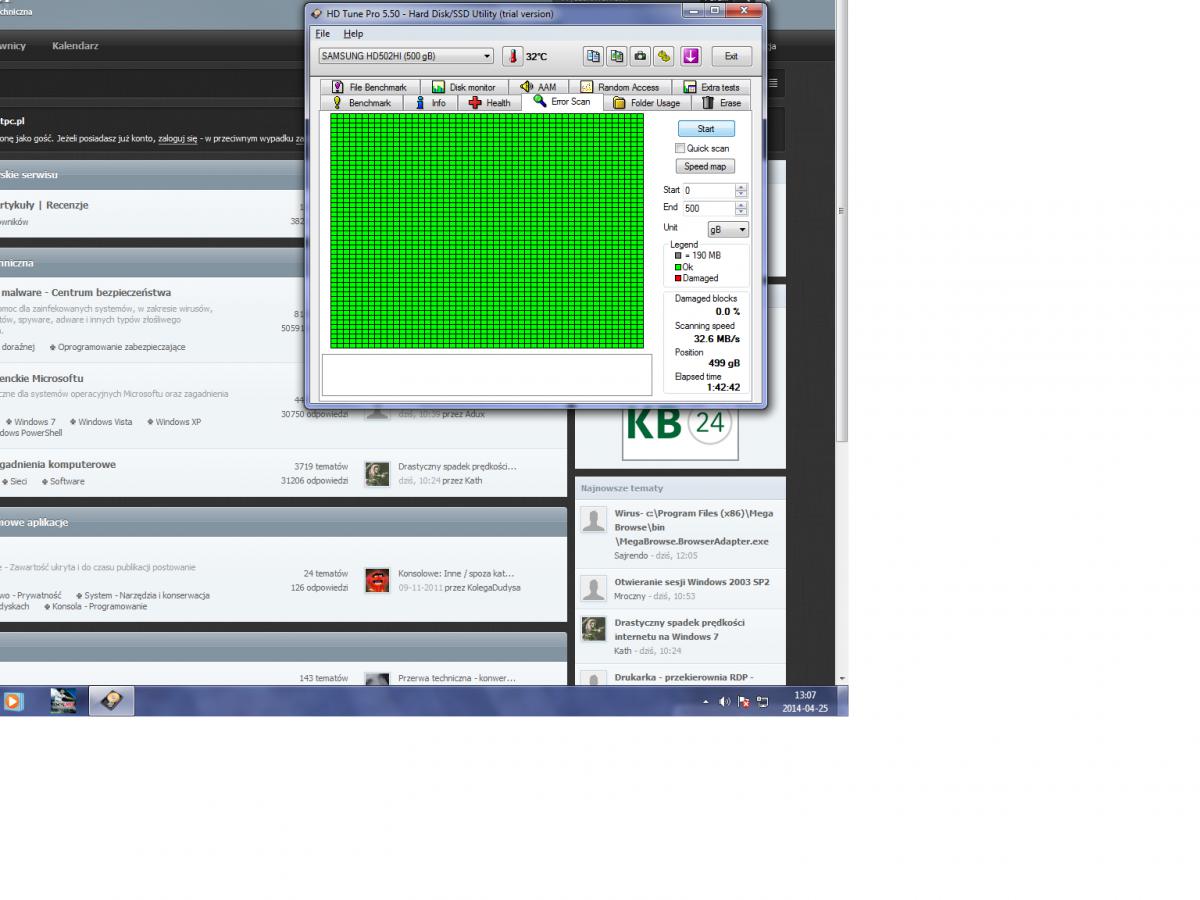Screen dimensions: 1200x900
Task: Click the Start value input field
Action: point(709,190)
